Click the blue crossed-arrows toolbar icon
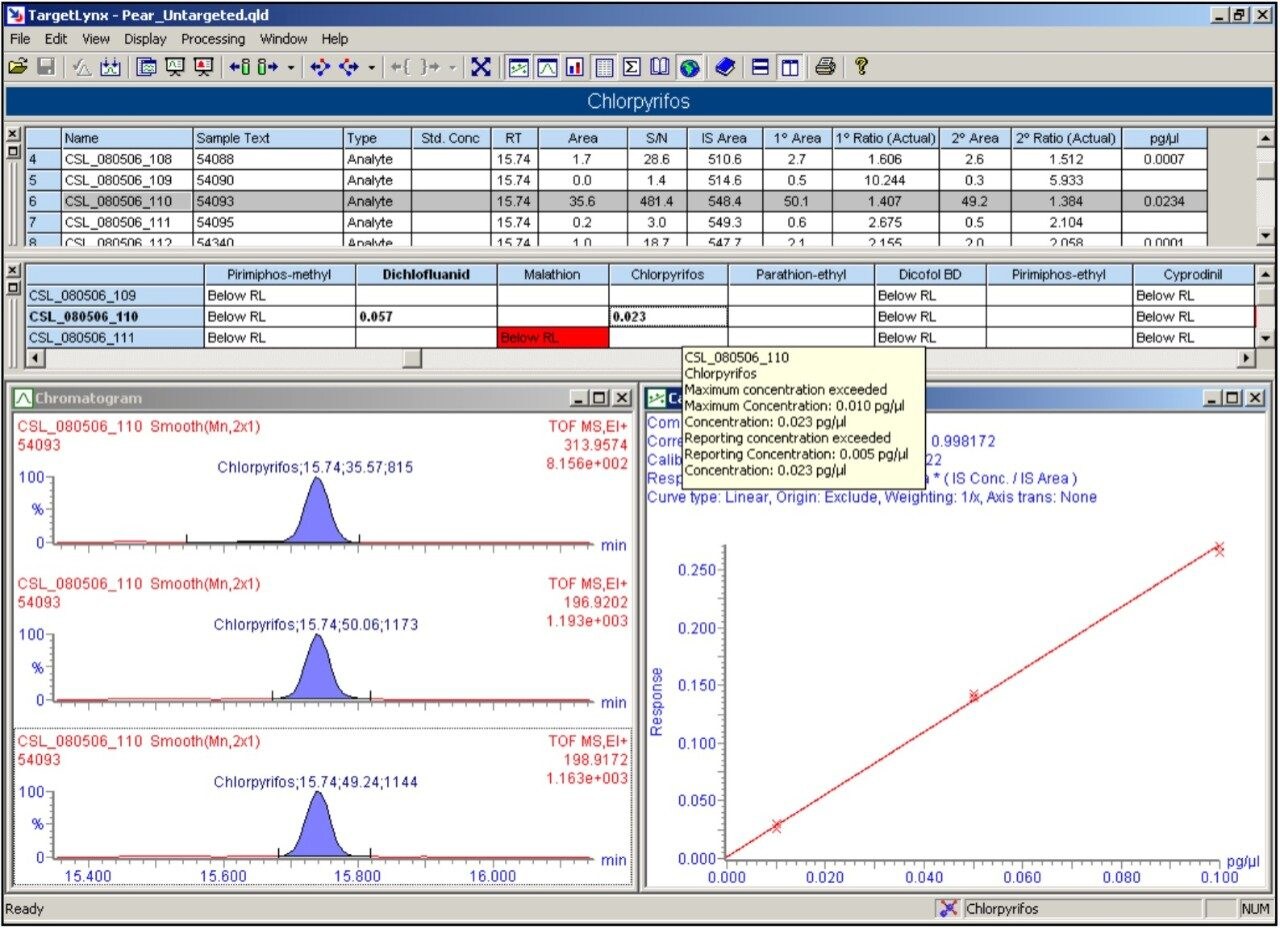This screenshot has width=1280, height=929. (x=481, y=67)
